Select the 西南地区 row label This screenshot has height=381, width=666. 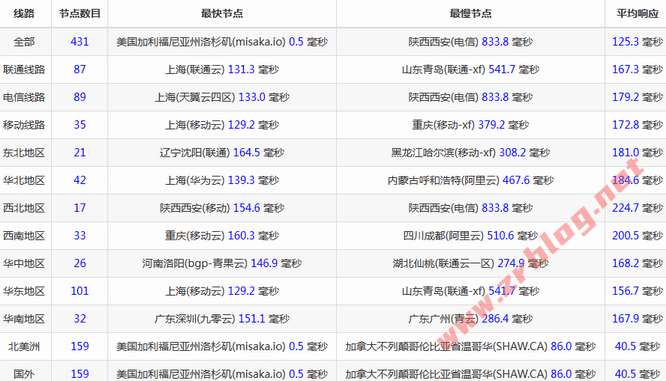[24, 235]
